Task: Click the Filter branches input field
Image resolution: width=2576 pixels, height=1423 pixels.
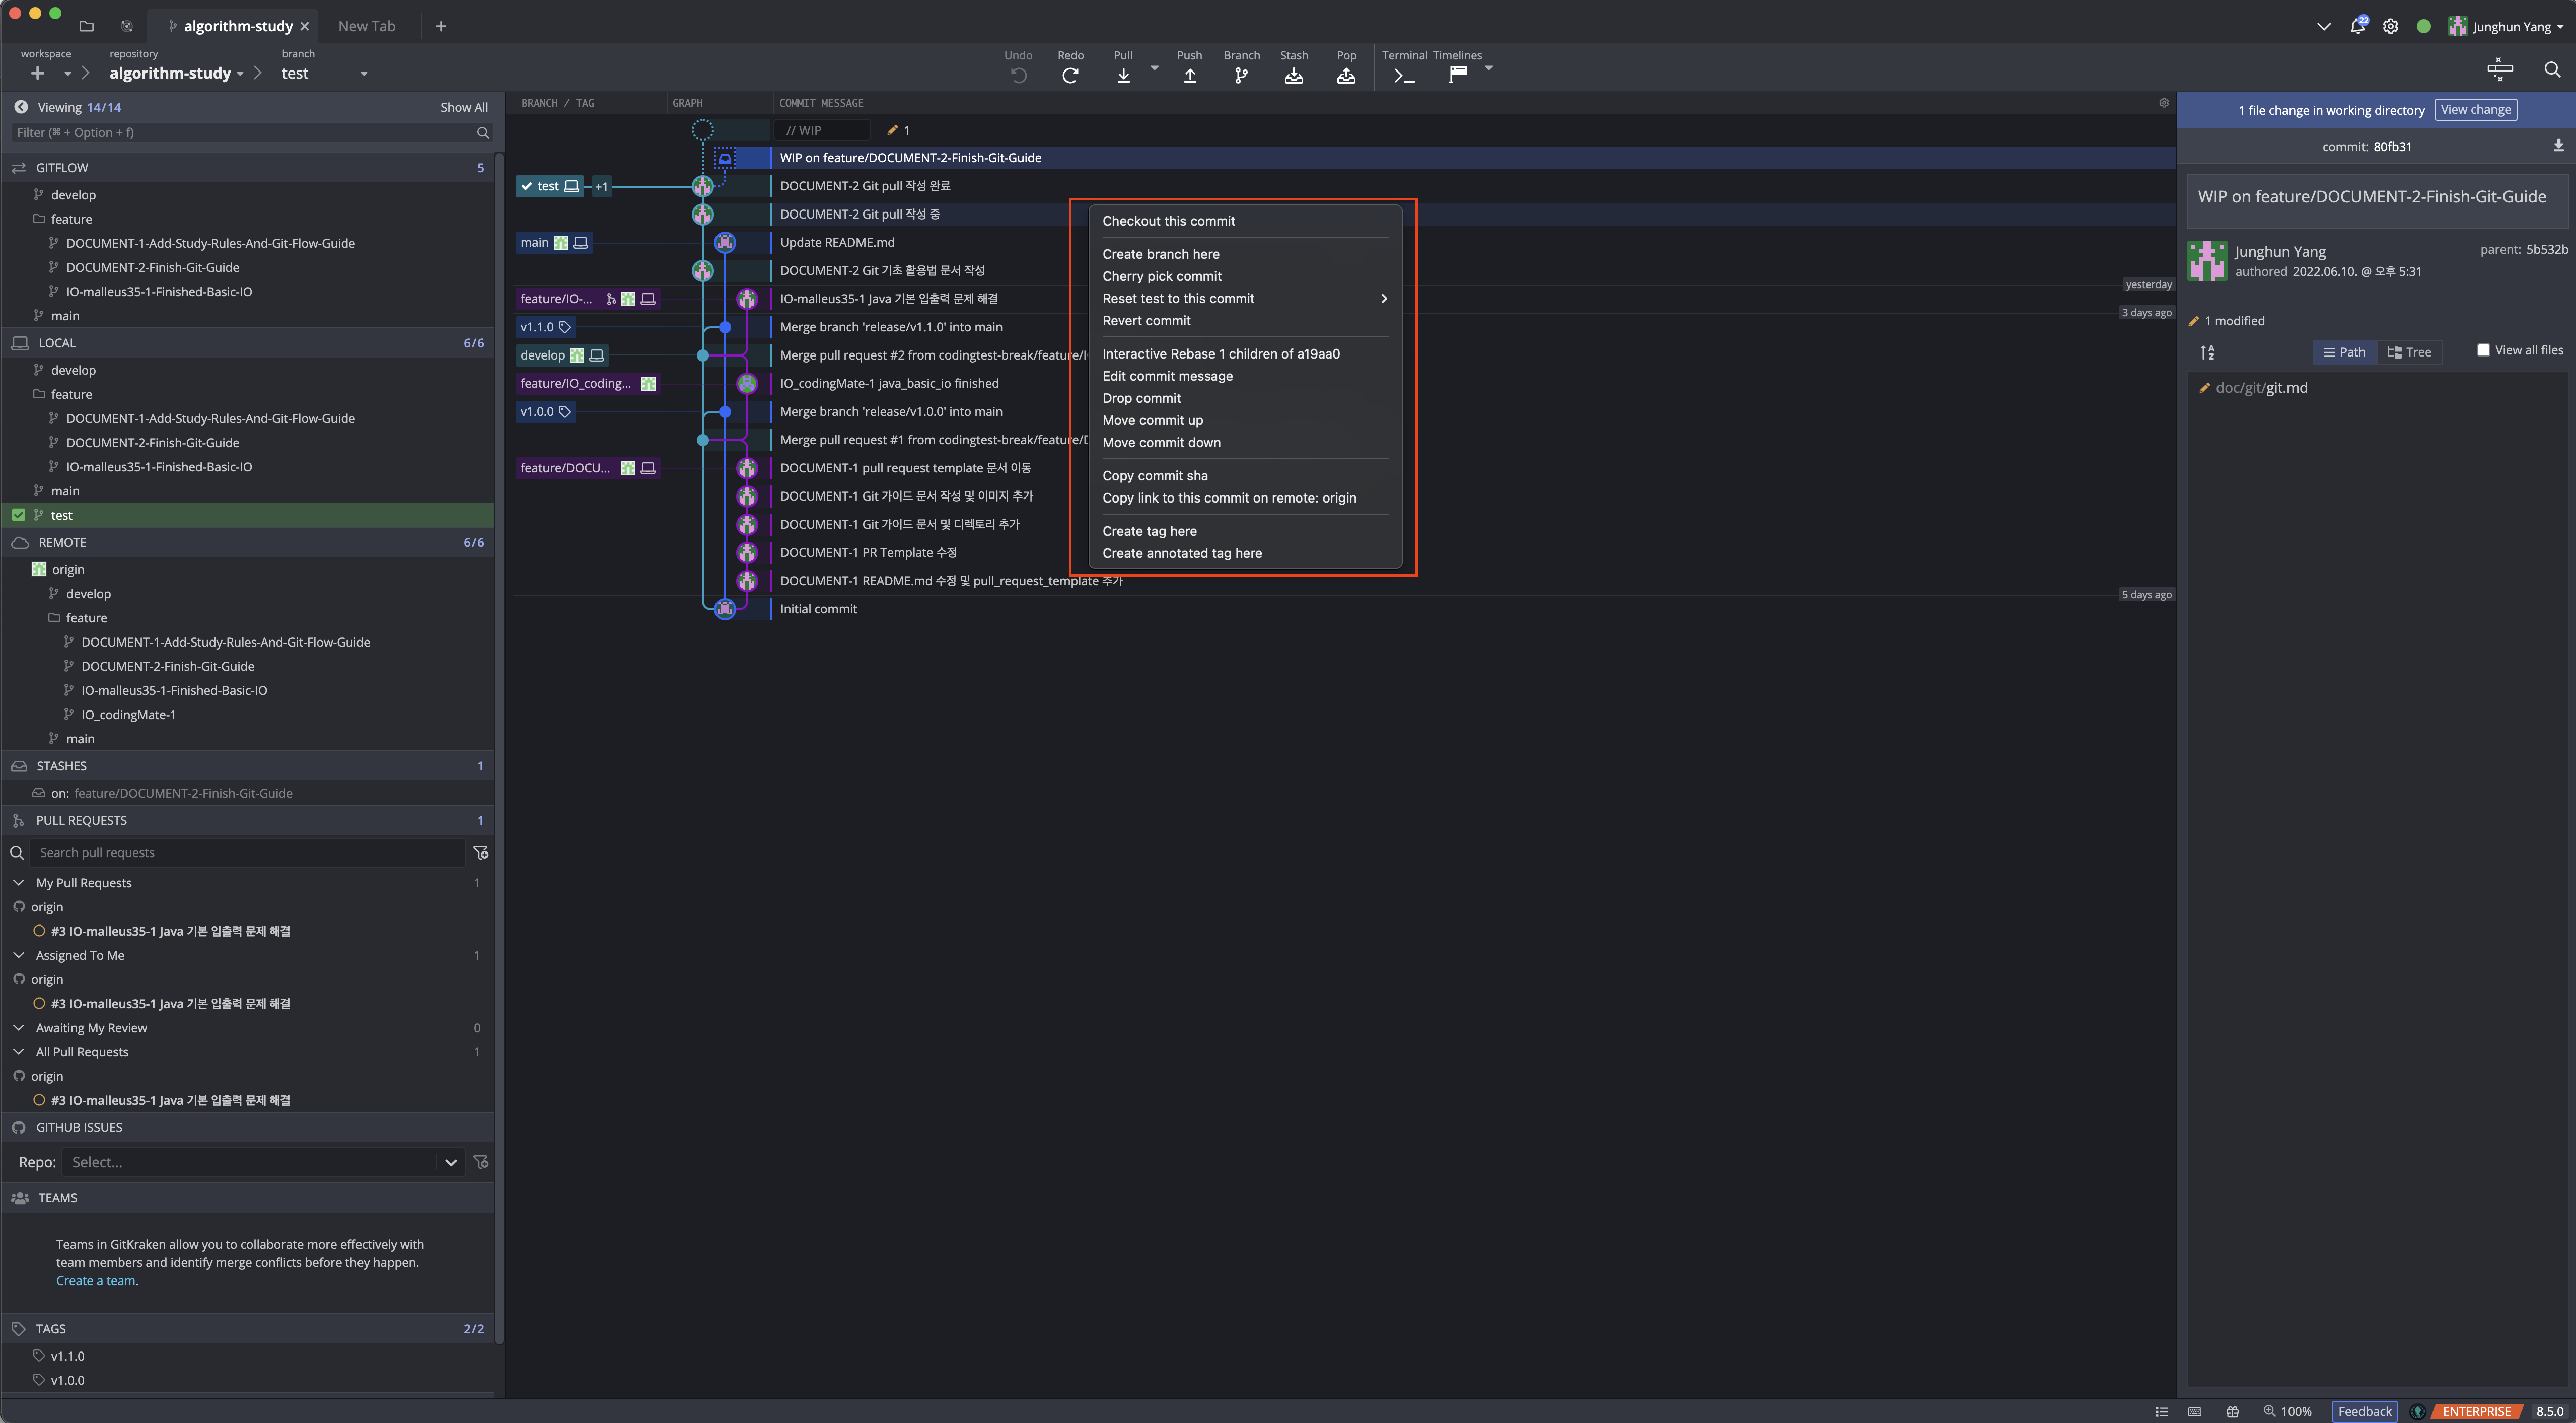Action: [252, 132]
